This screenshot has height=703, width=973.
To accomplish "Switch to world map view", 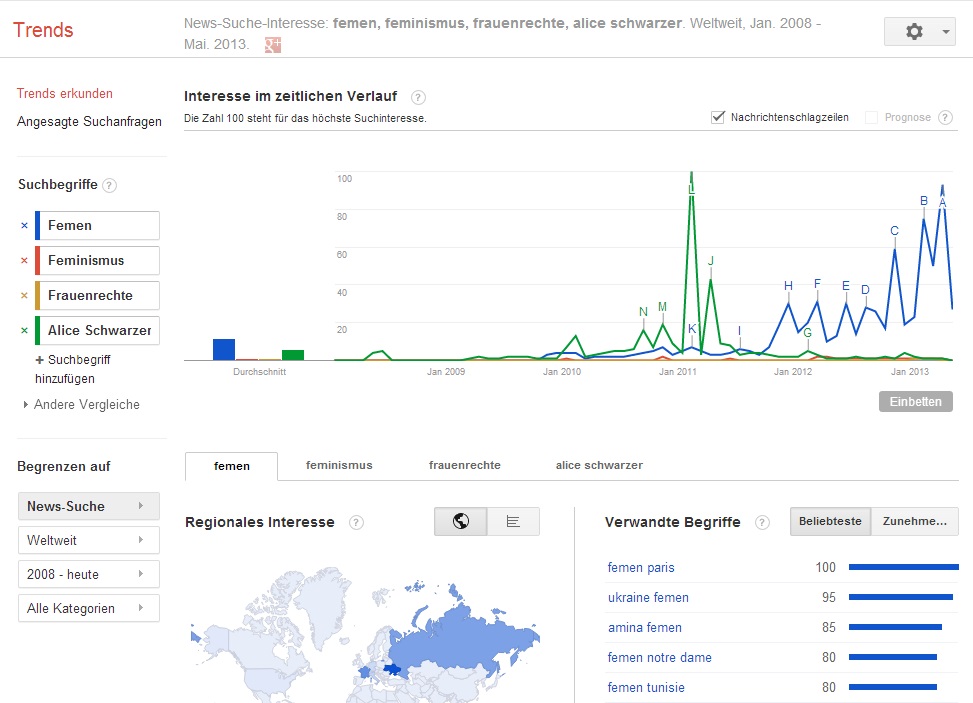I will tap(460, 521).
